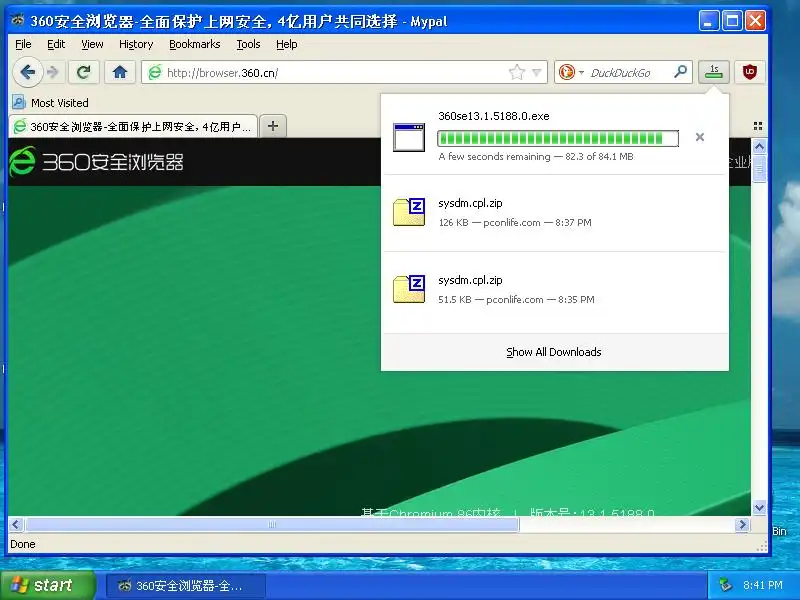Open the Help menu
This screenshot has height=600, width=800.
pyautogui.click(x=287, y=44)
